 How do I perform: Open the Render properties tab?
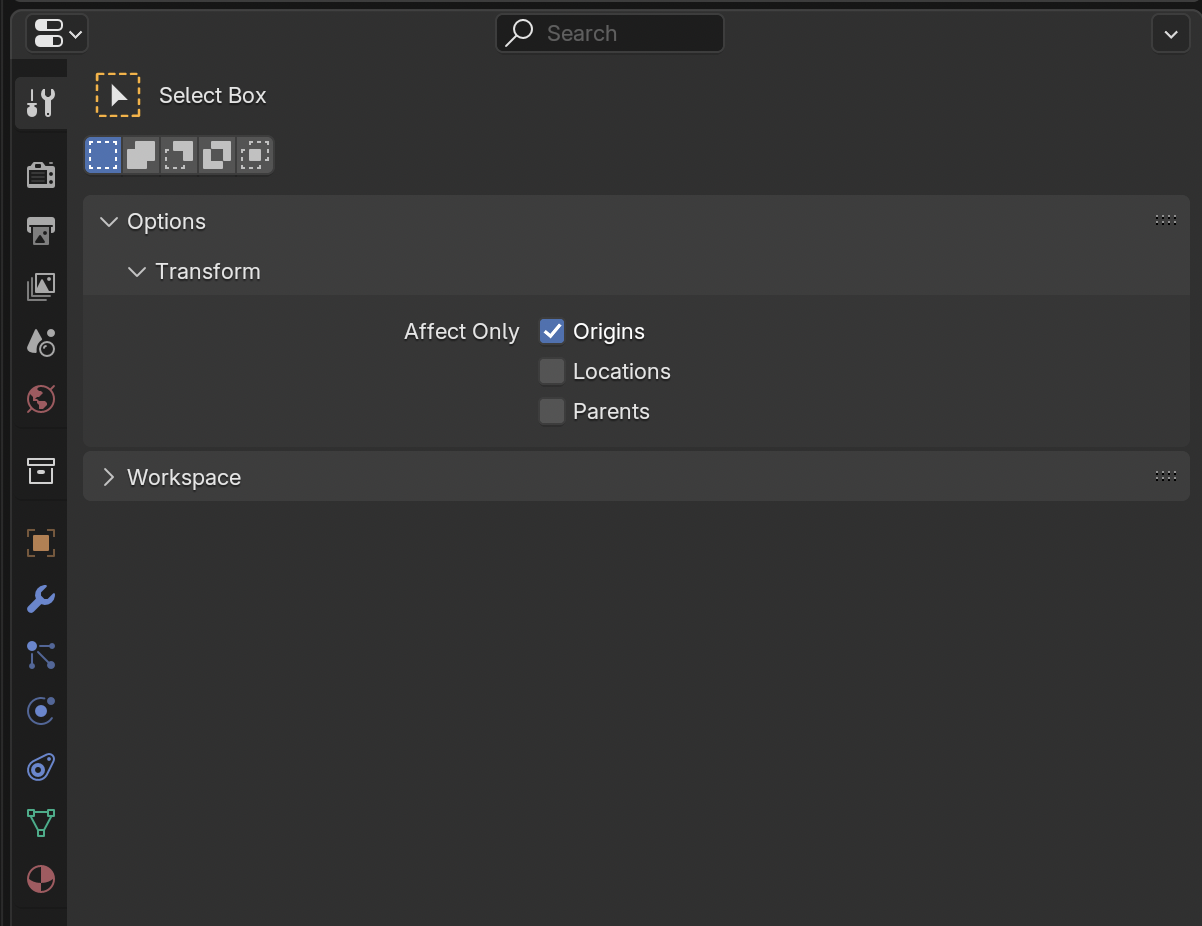click(41, 174)
